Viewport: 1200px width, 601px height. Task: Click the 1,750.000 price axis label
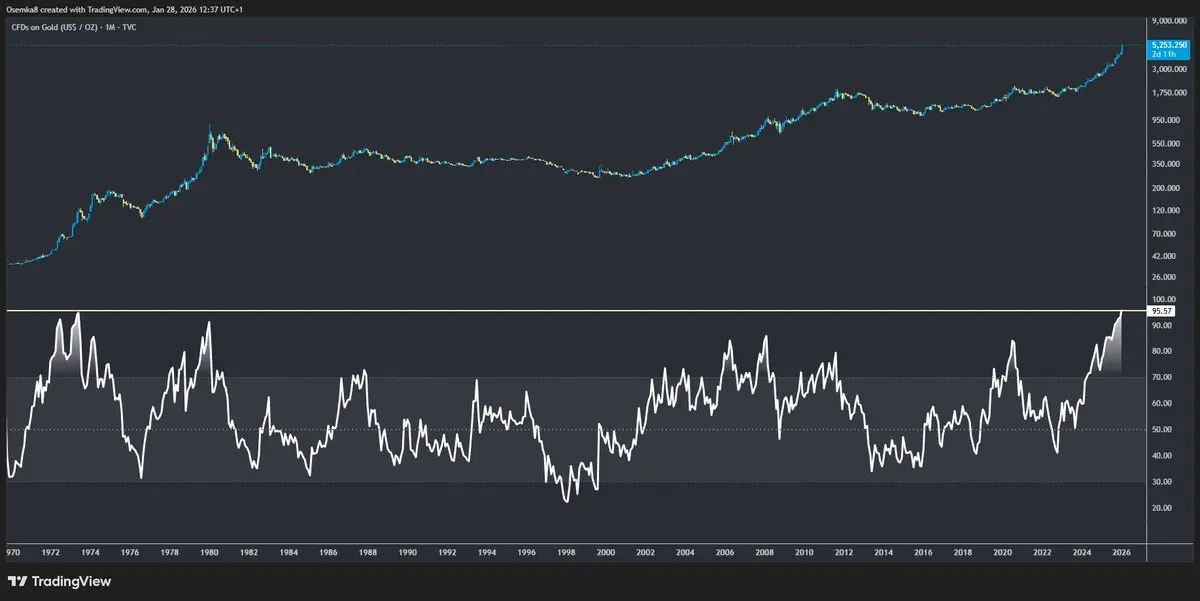tap(1168, 93)
